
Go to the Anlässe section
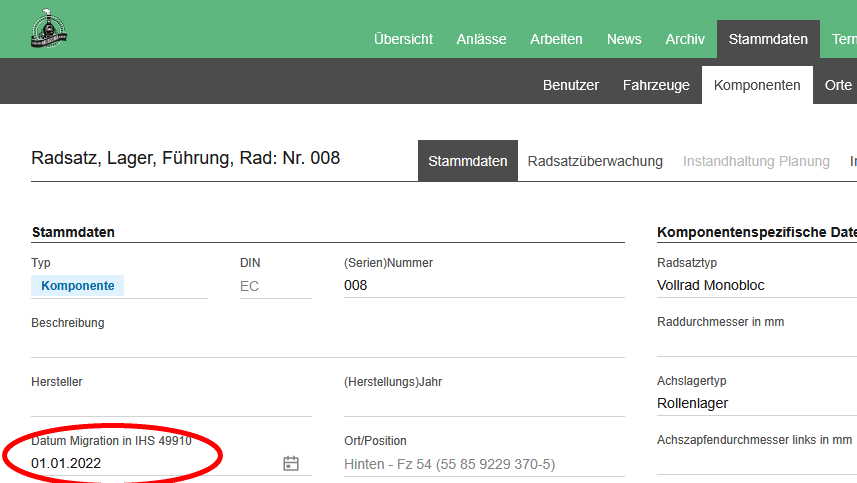tap(481, 39)
